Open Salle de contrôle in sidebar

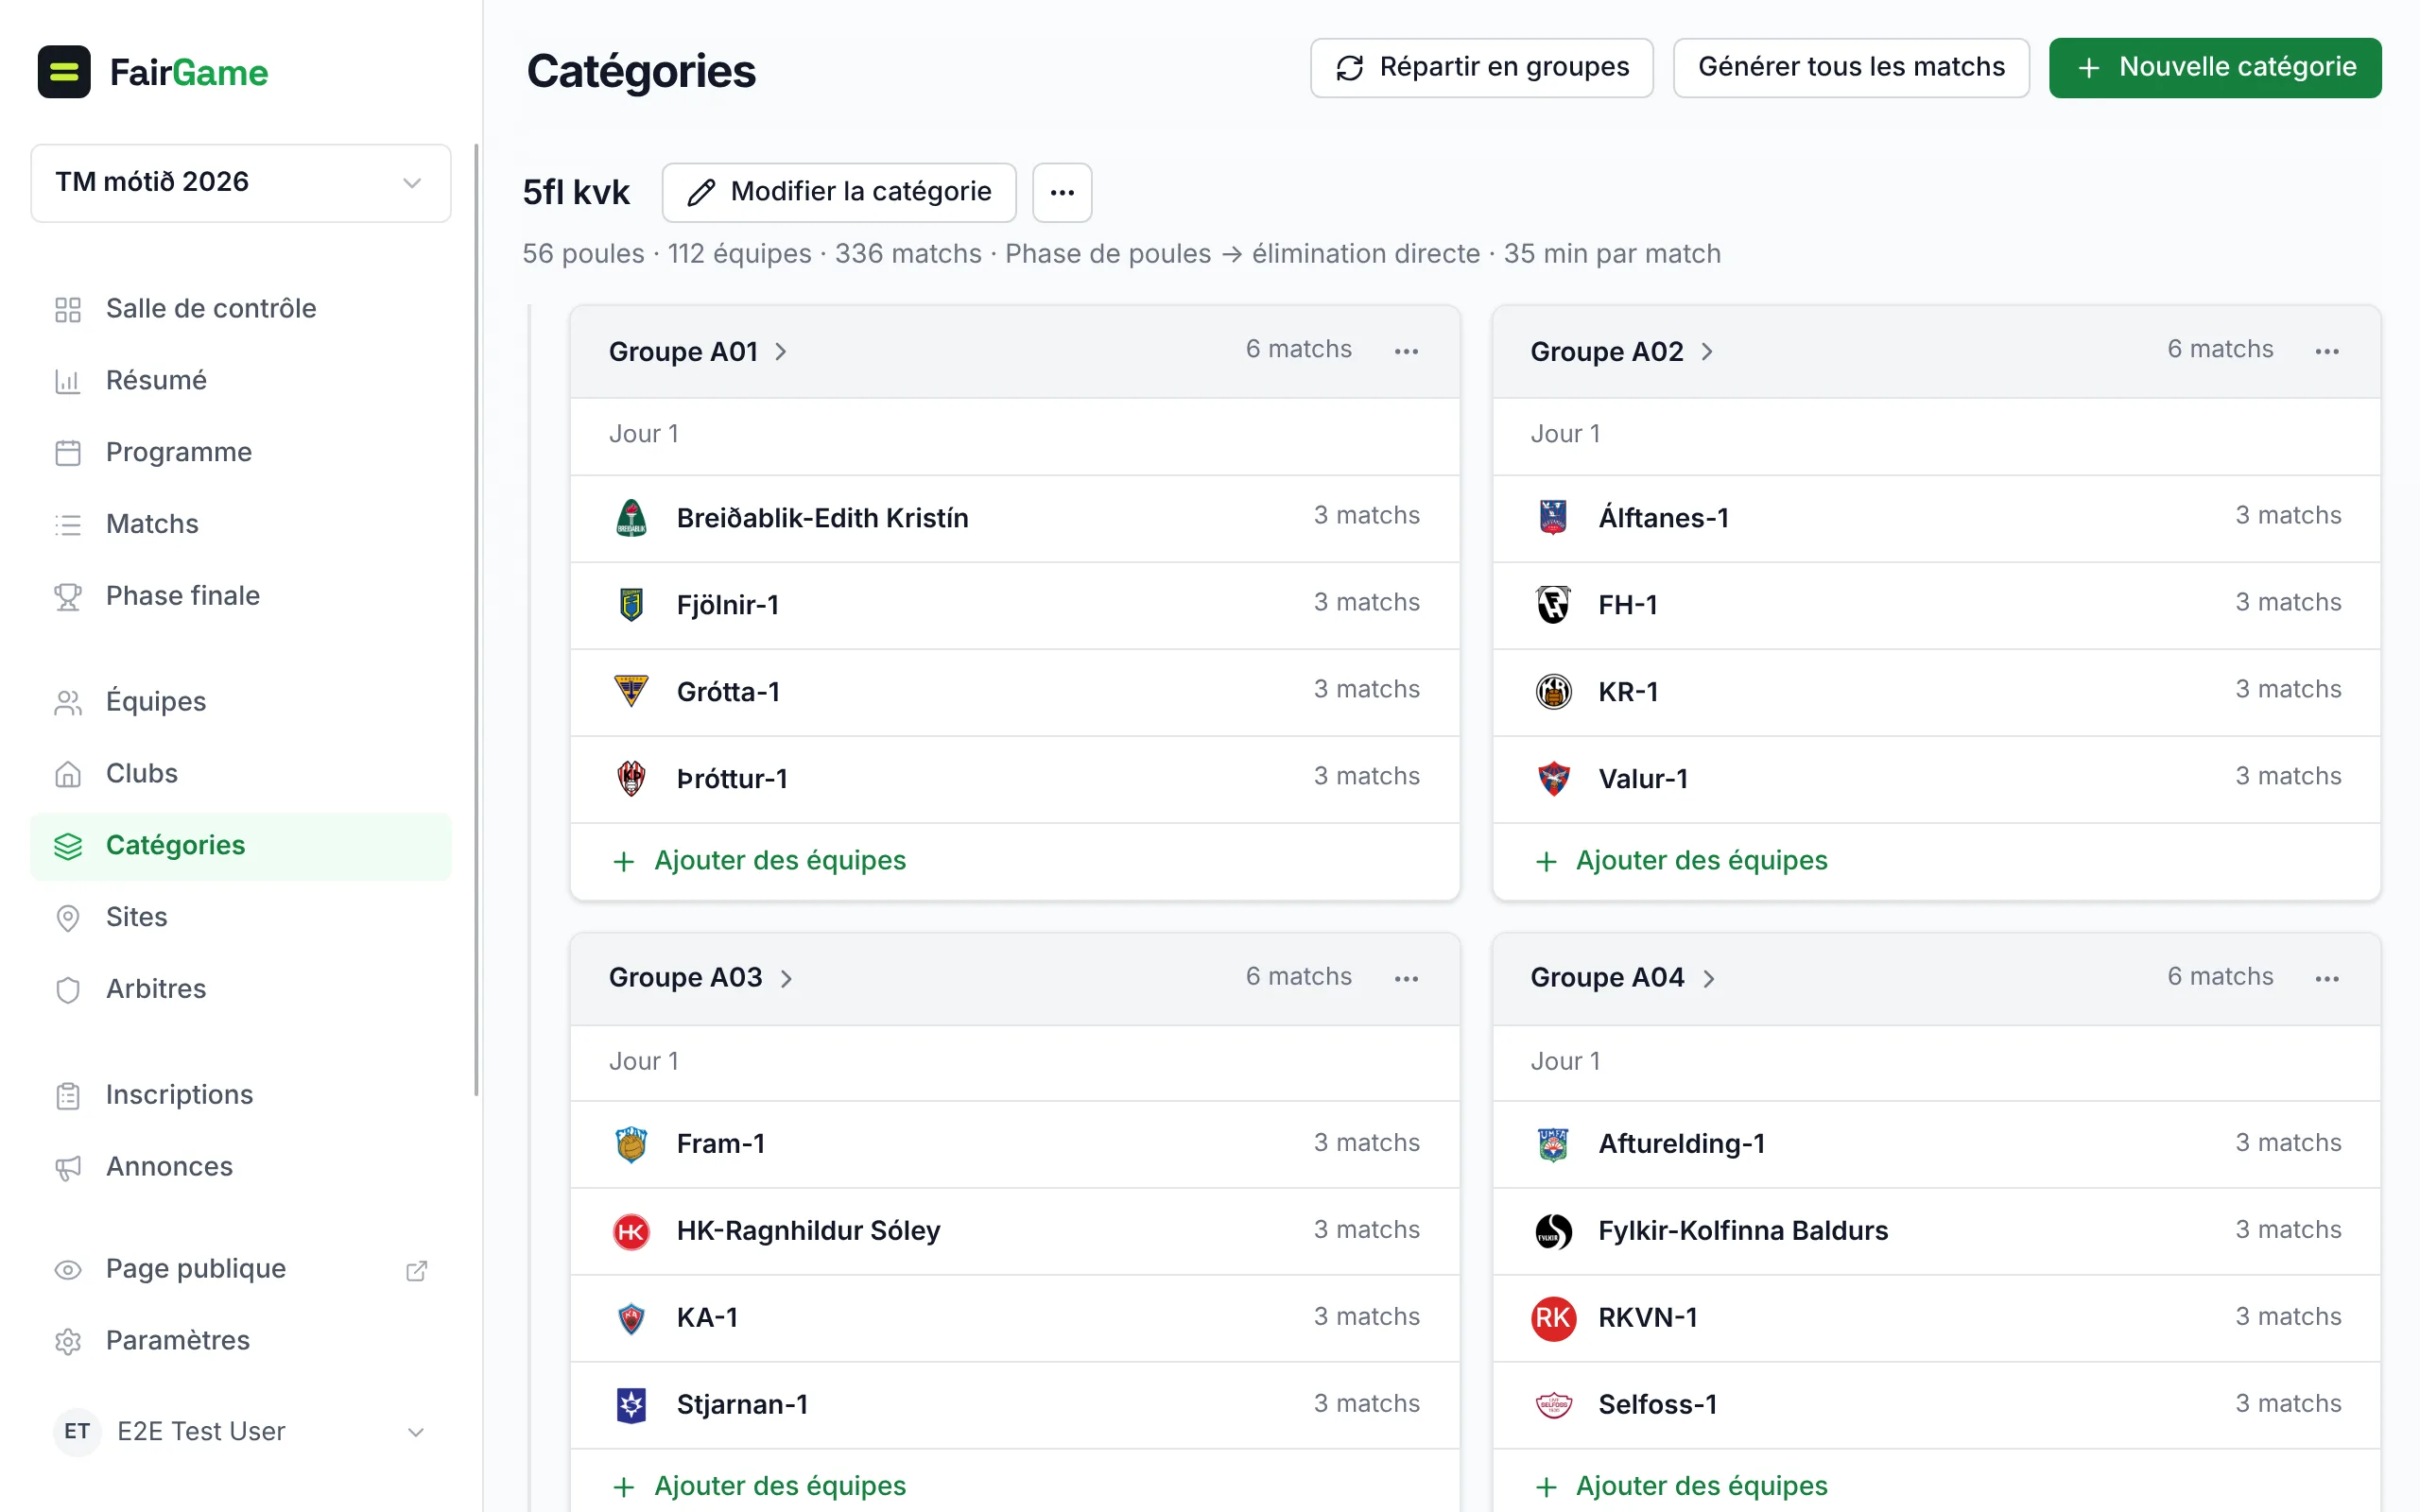click(x=241, y=308)
